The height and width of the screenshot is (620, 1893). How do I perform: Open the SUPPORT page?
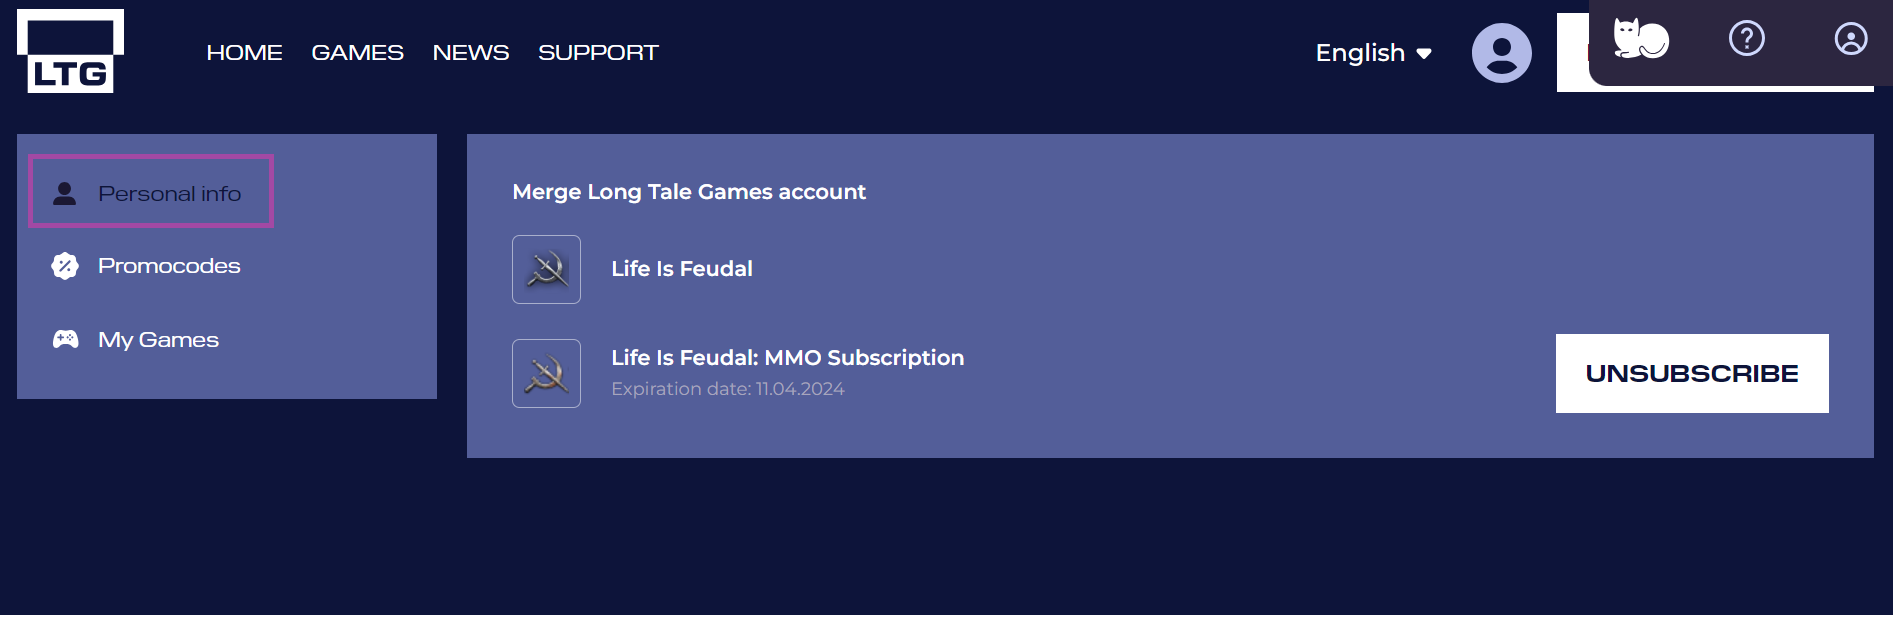click(598, 52)
